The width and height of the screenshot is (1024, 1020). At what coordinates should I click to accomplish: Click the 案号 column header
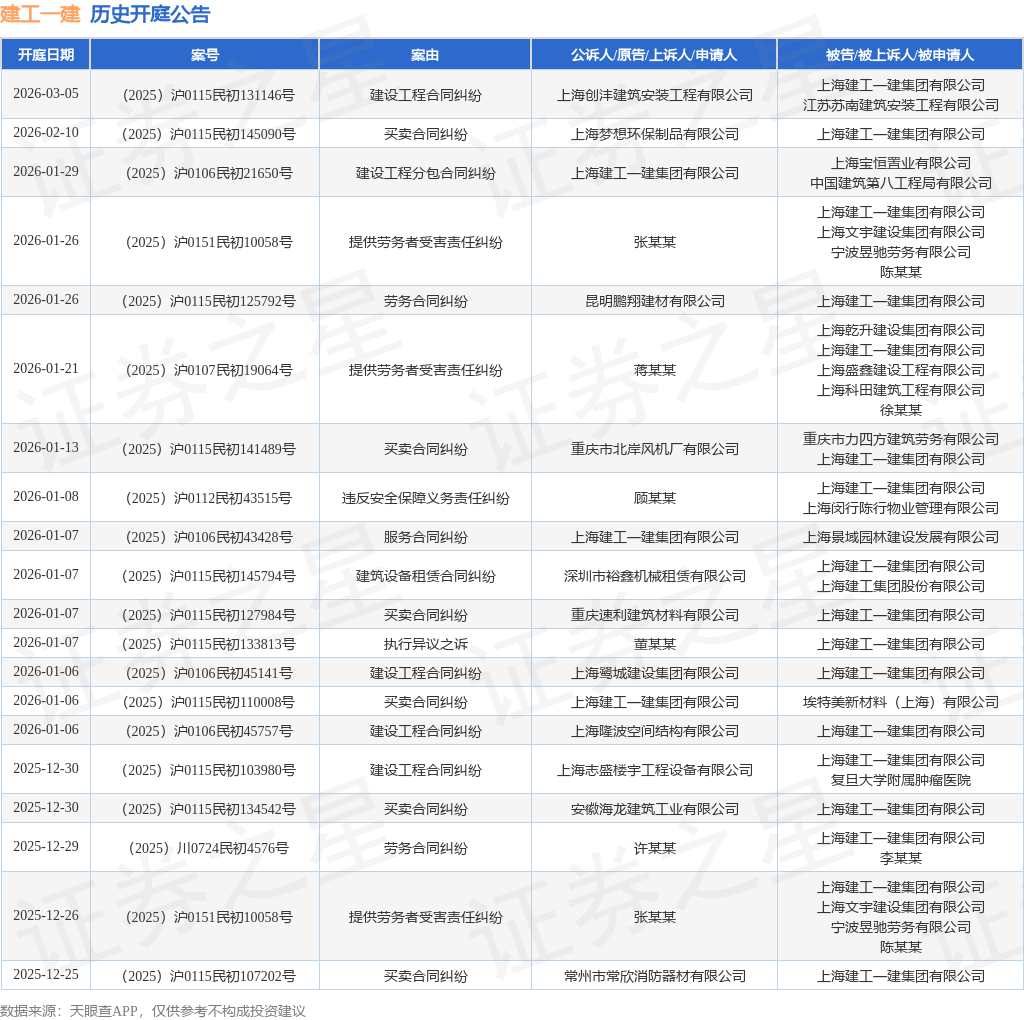[x=204, y=55]
